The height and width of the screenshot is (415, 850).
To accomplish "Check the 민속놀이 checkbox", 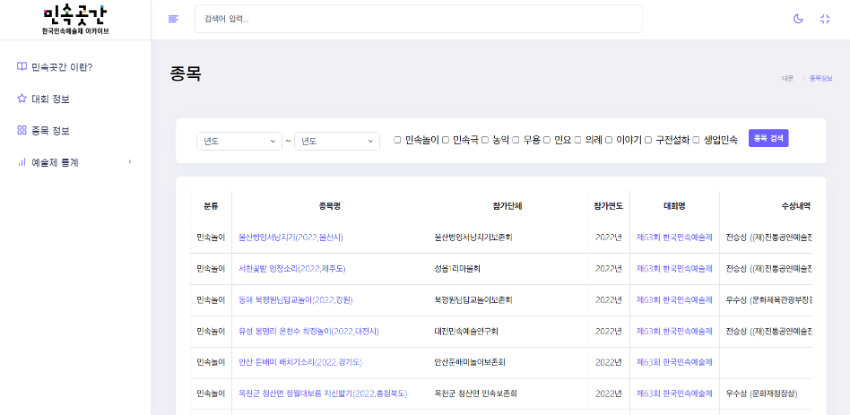I will (x=397, y=140).
